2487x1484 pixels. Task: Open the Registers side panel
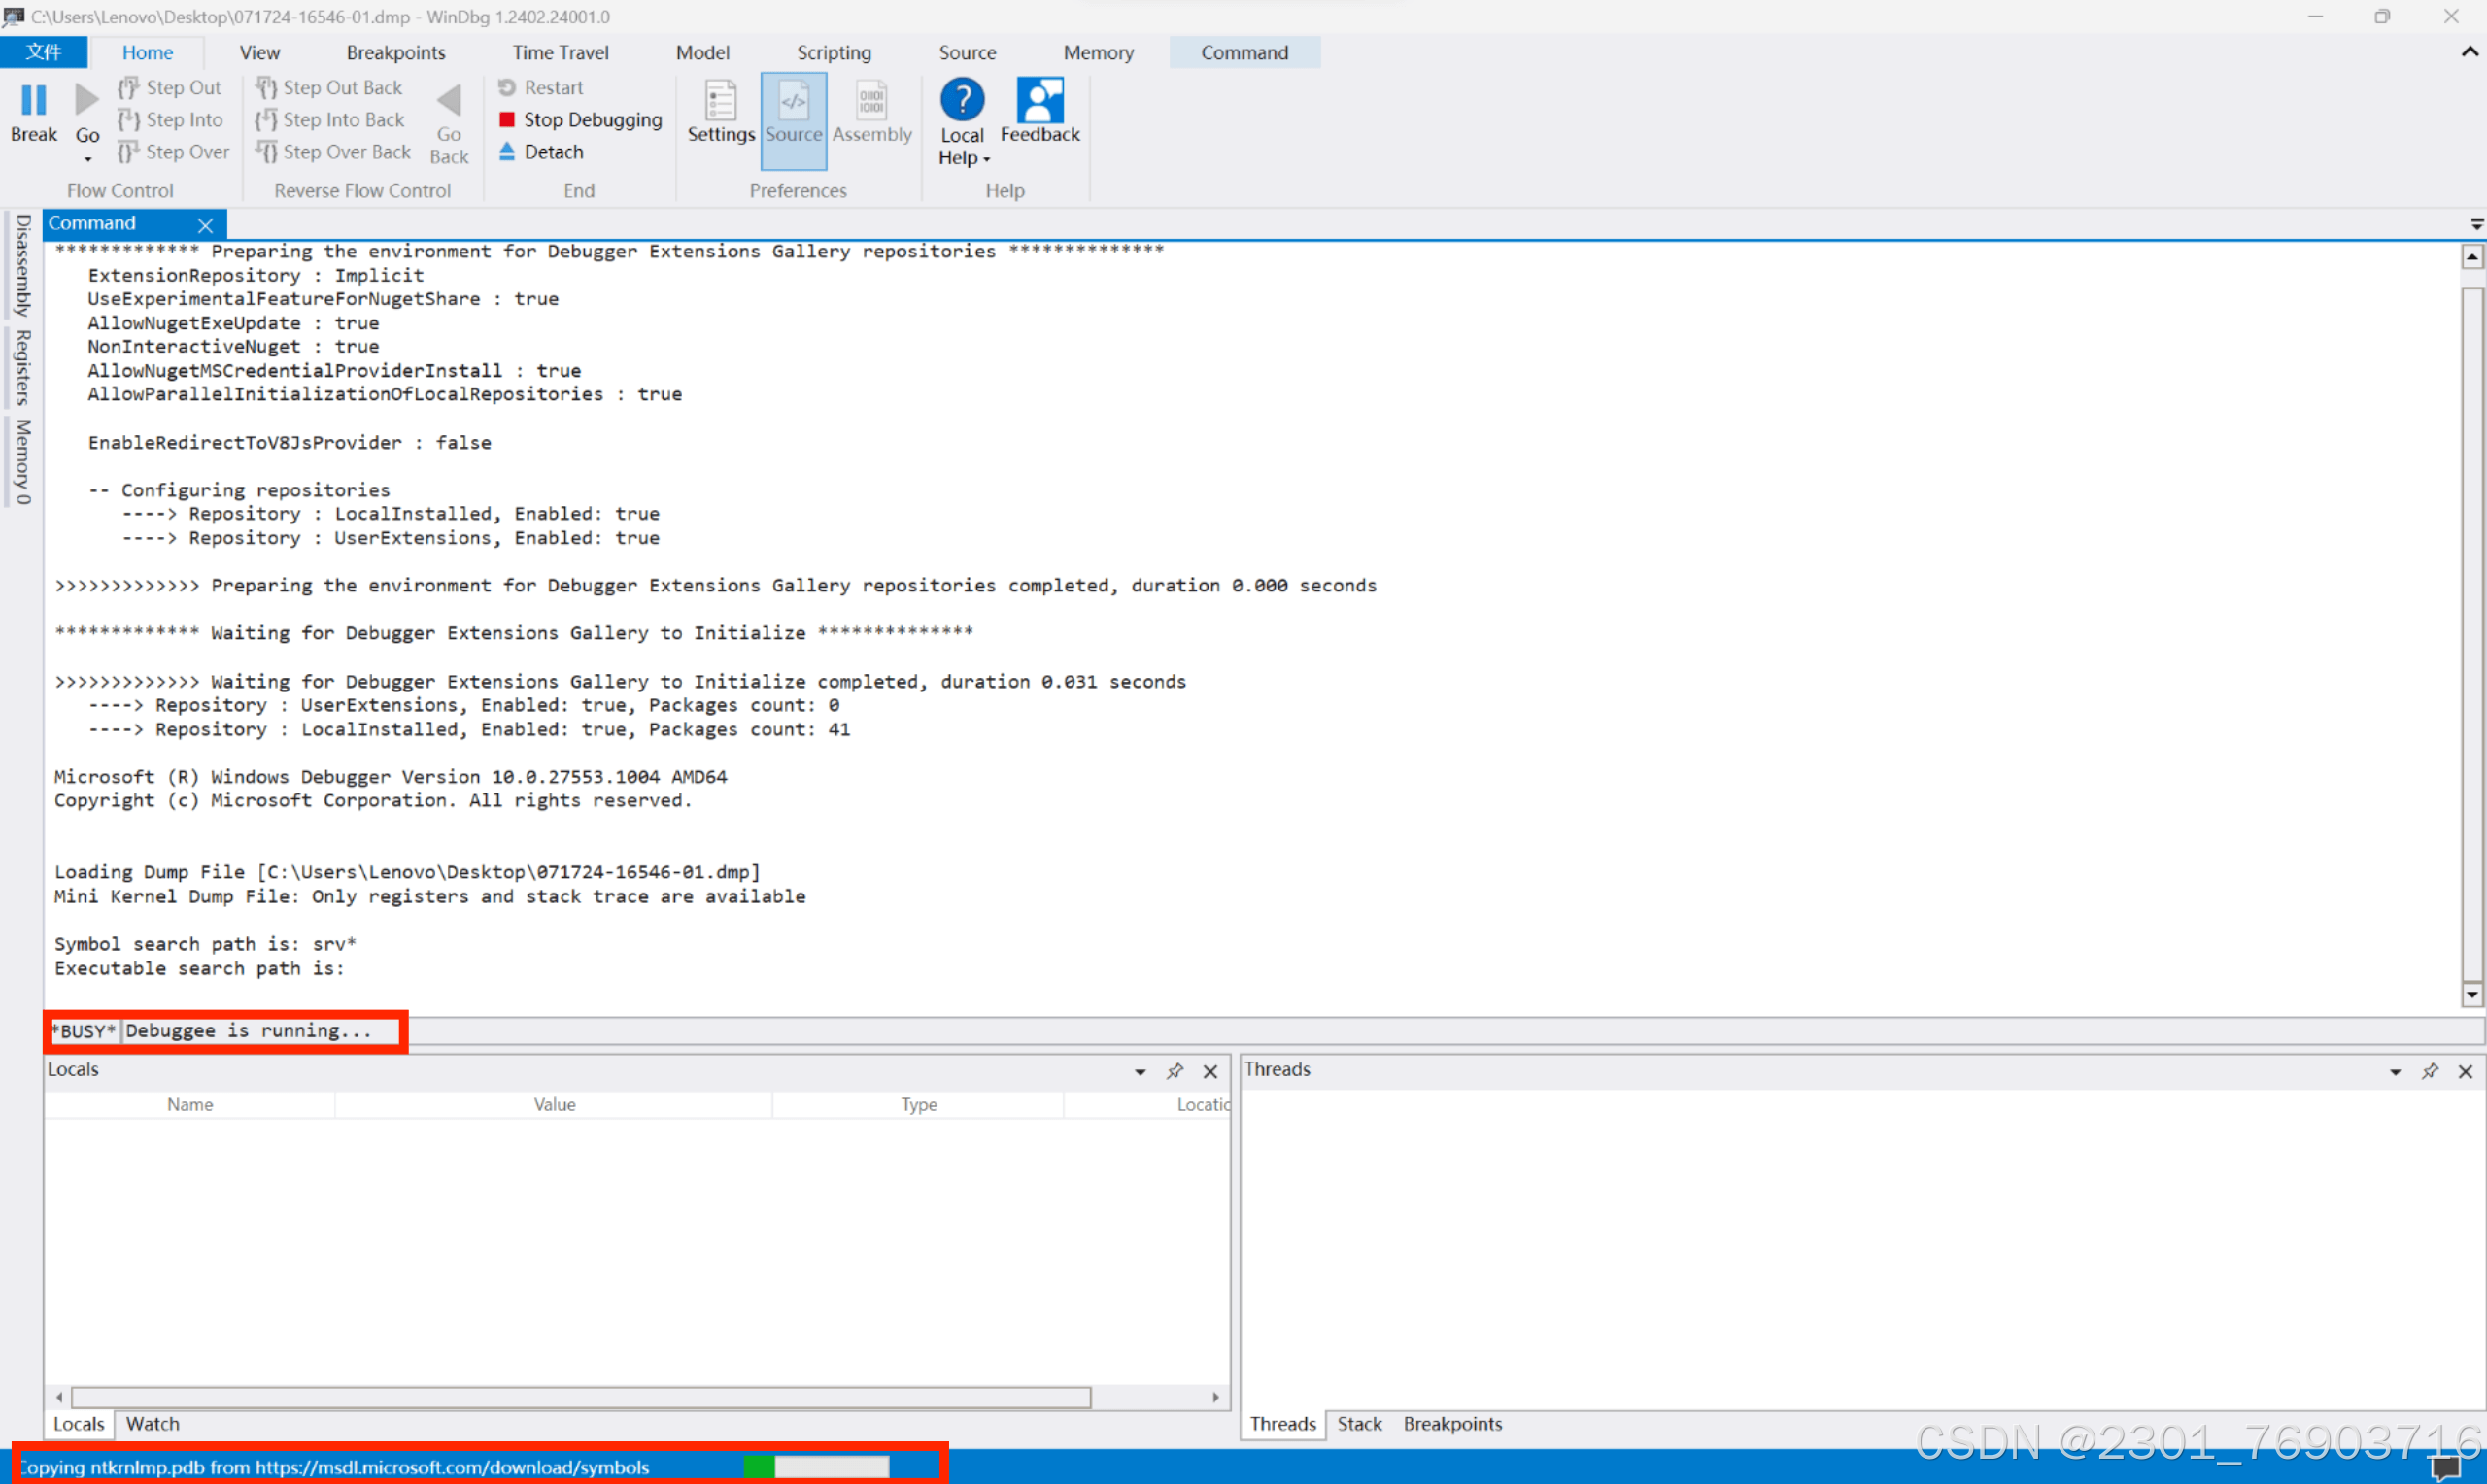click(x=22, y=367)
